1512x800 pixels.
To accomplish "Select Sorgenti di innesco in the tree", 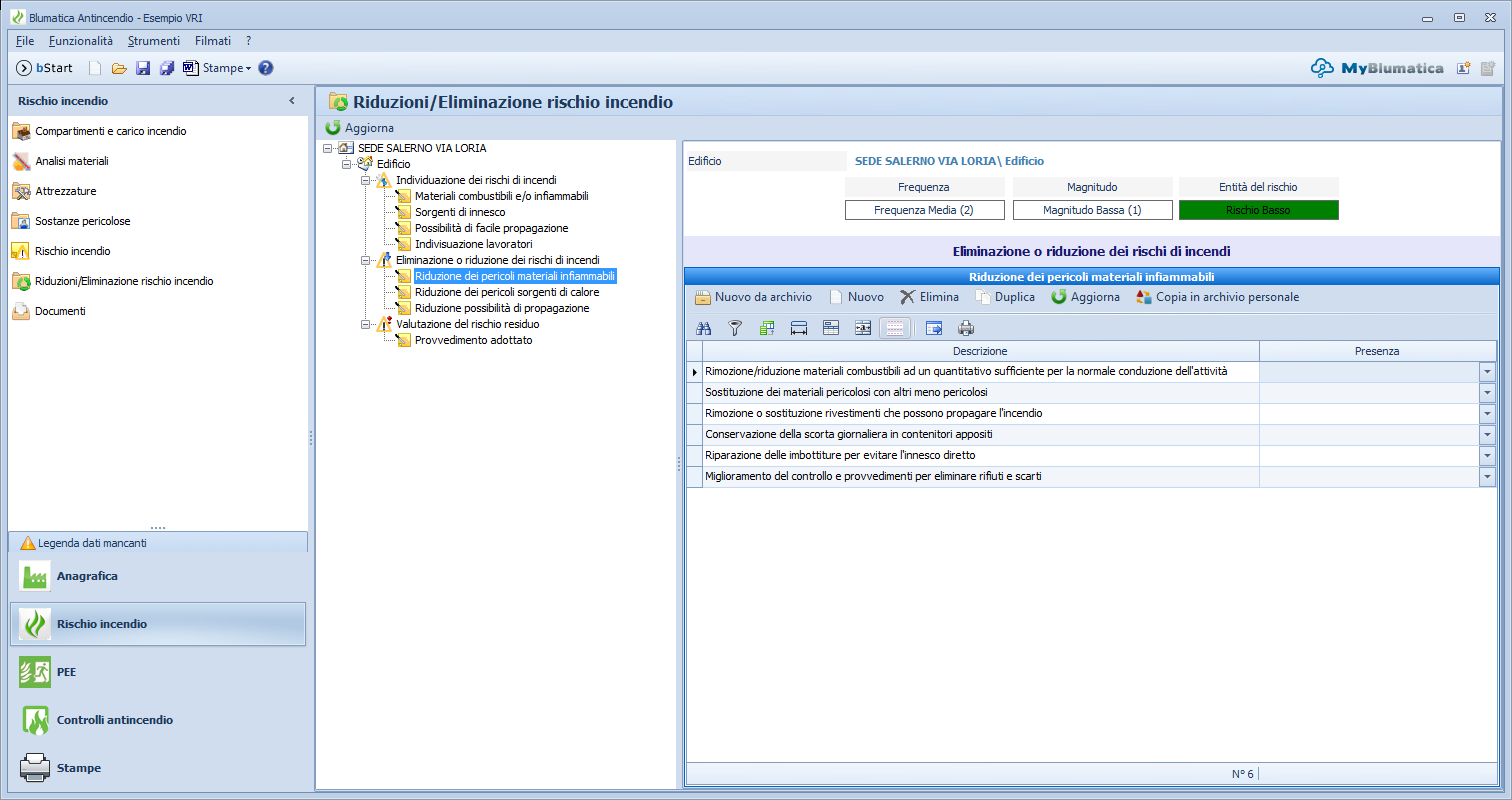I will (x=460, y=212).
